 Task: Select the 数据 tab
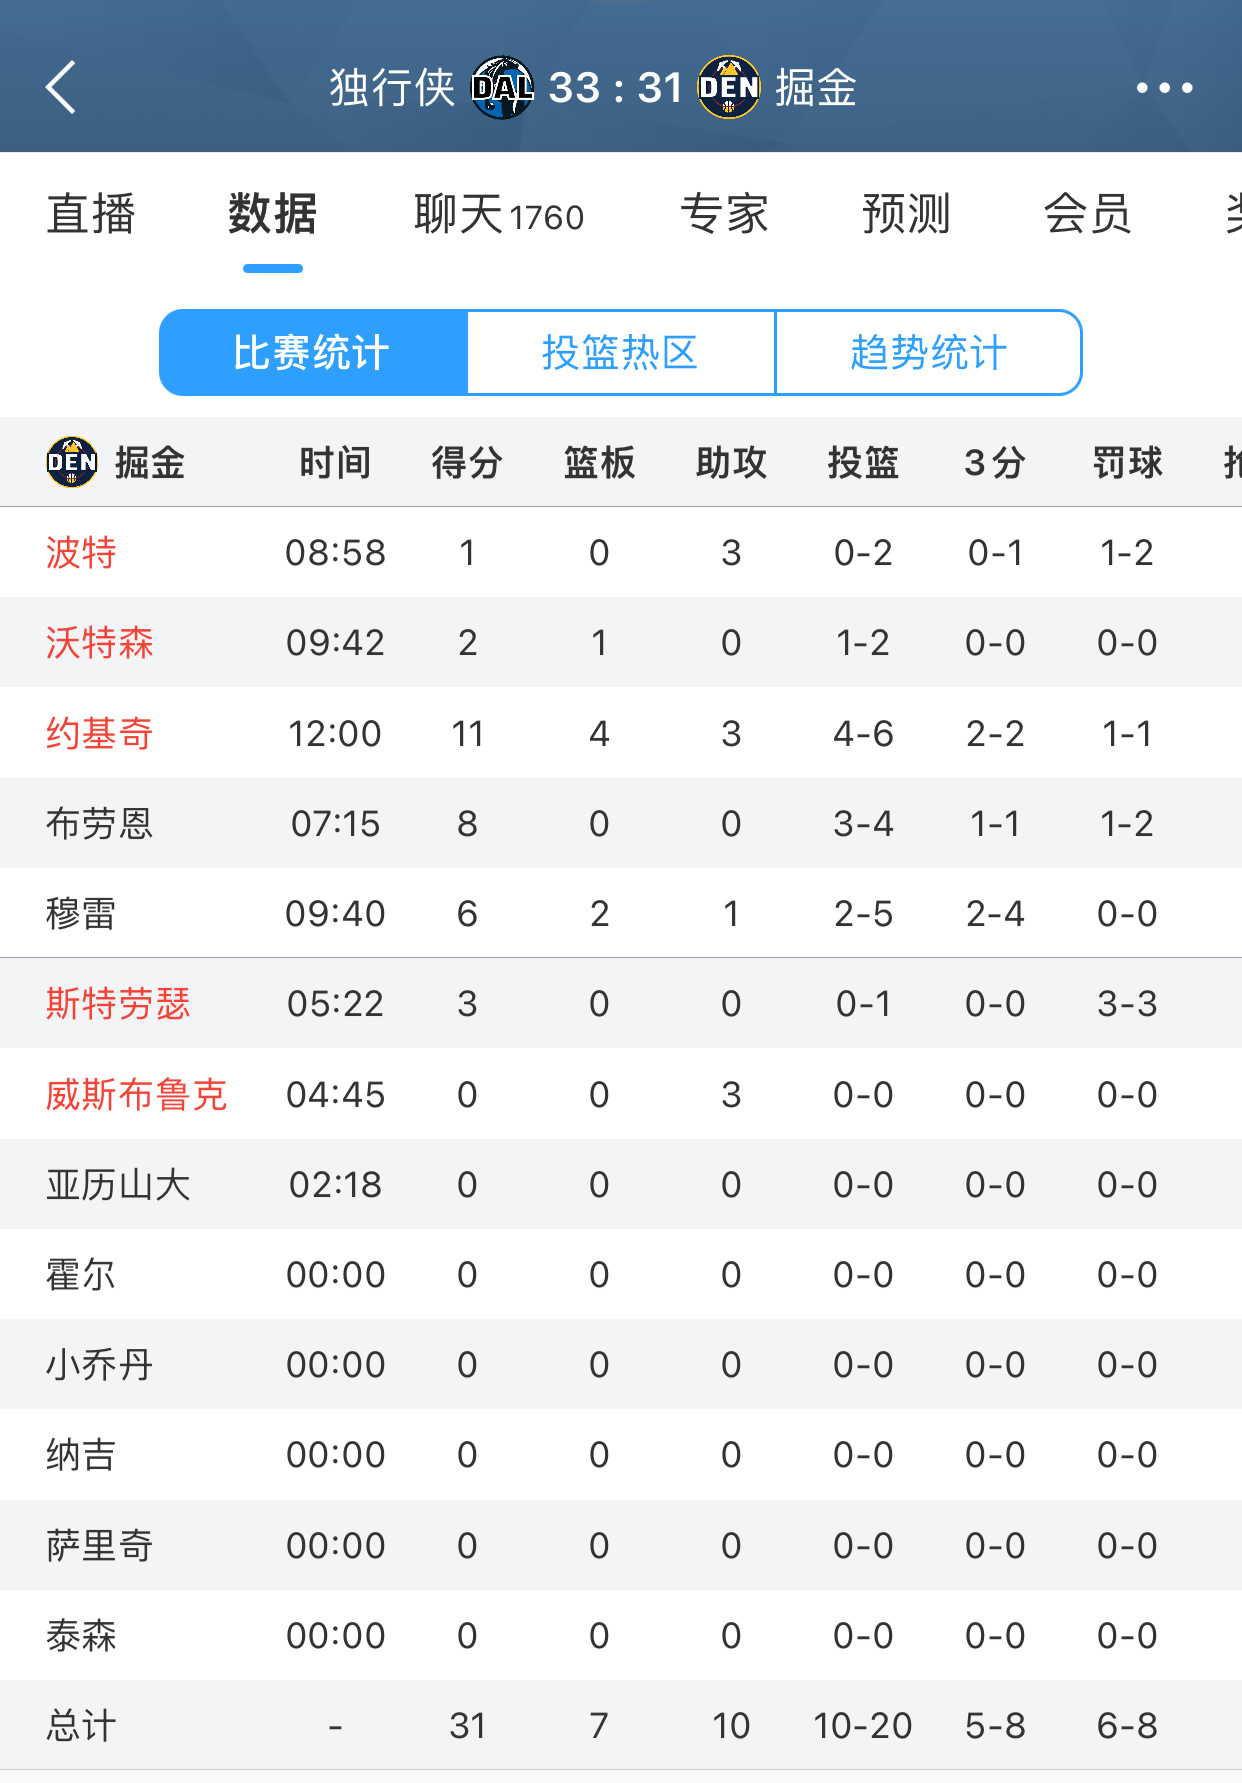[273, 214]
